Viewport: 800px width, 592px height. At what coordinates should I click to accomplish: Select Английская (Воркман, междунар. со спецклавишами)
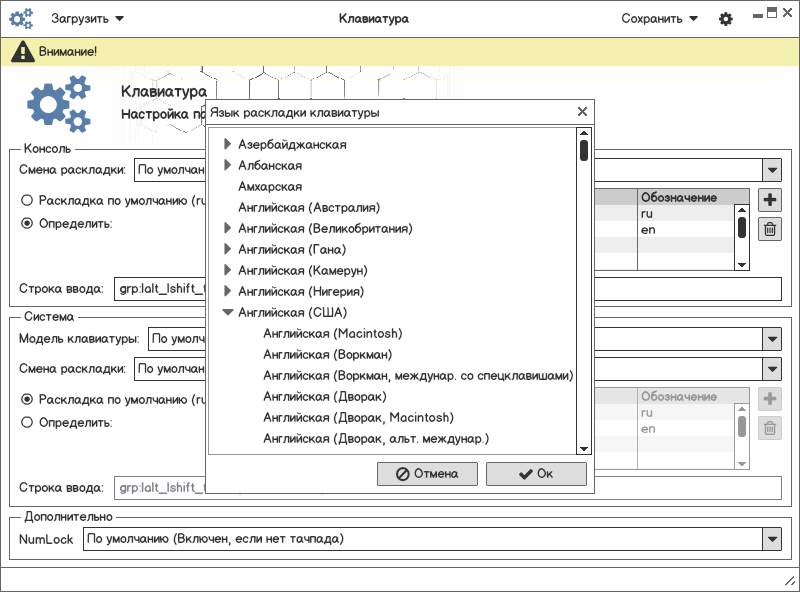418,376
